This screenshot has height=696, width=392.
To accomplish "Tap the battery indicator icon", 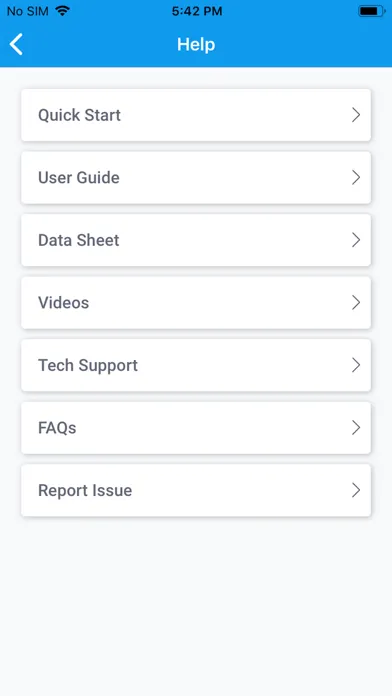I will coord(372,12).
